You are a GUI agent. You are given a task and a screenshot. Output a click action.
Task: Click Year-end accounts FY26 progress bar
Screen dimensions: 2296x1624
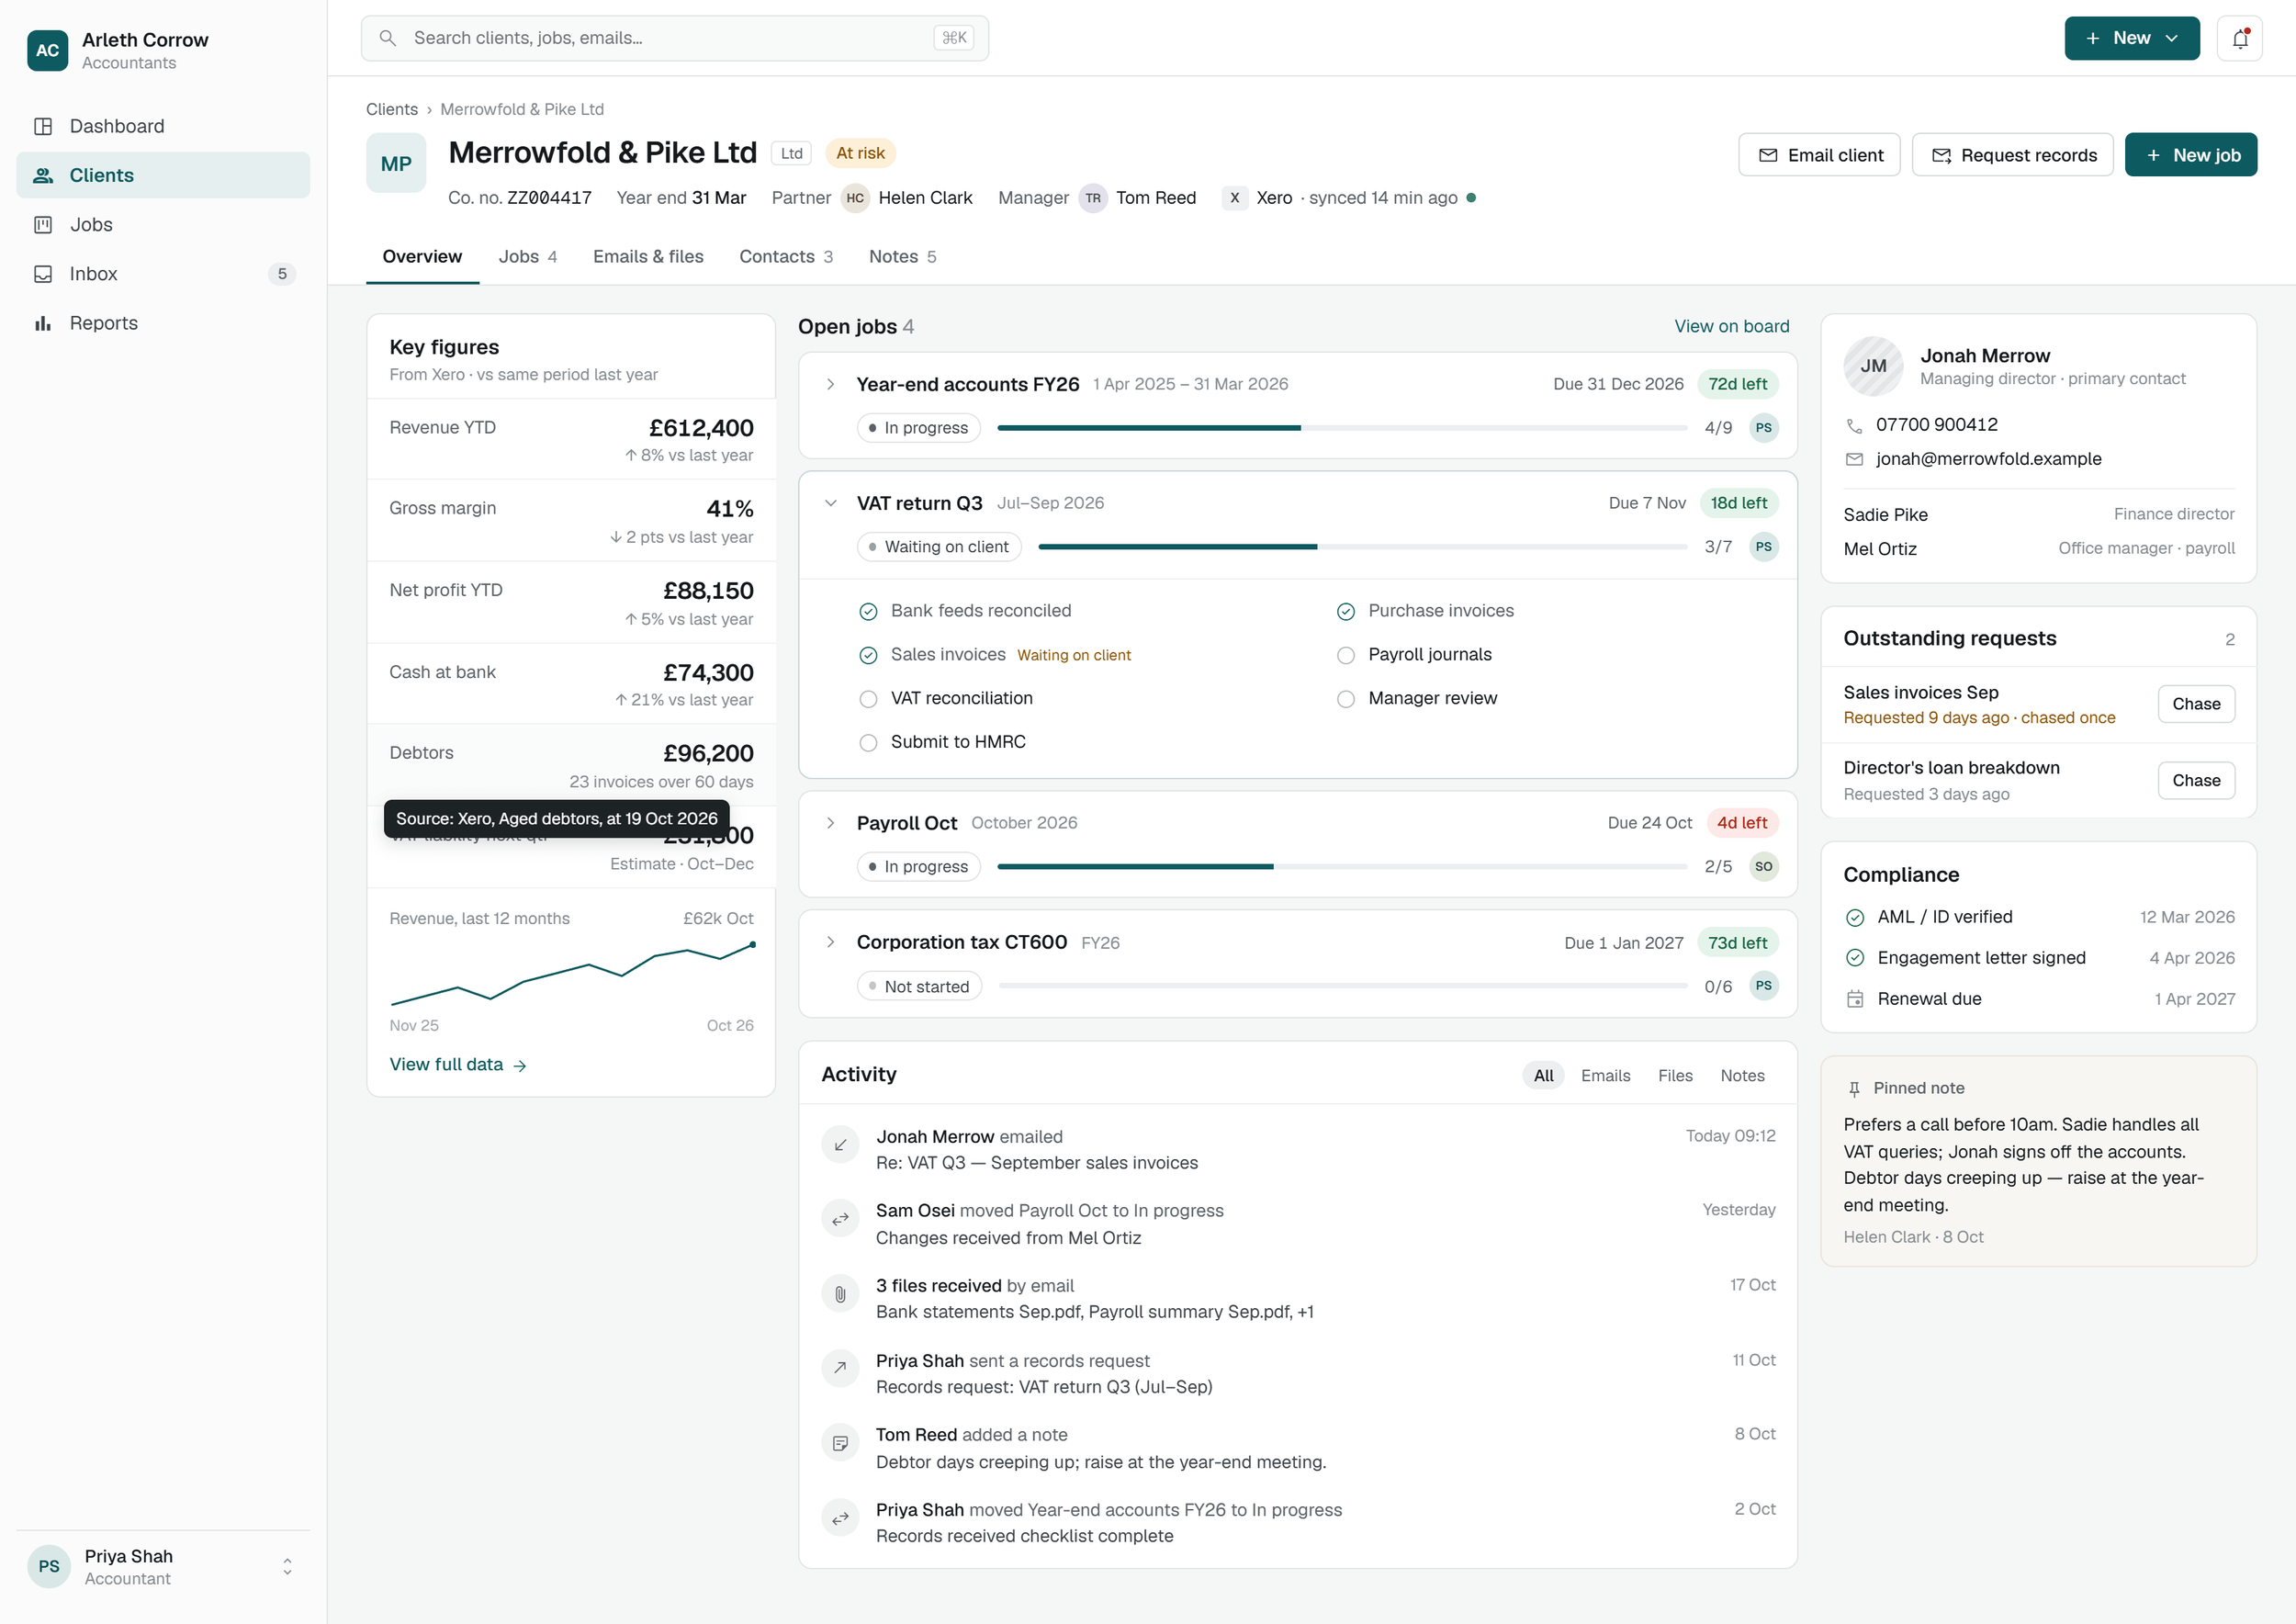[1342, 428]
